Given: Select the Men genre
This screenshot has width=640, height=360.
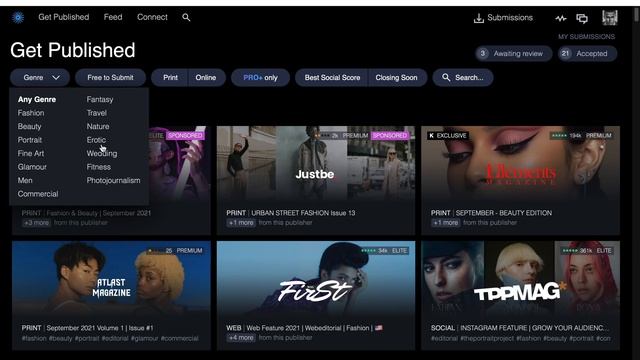Looking at the screenshot, I should tap(25, 180).
